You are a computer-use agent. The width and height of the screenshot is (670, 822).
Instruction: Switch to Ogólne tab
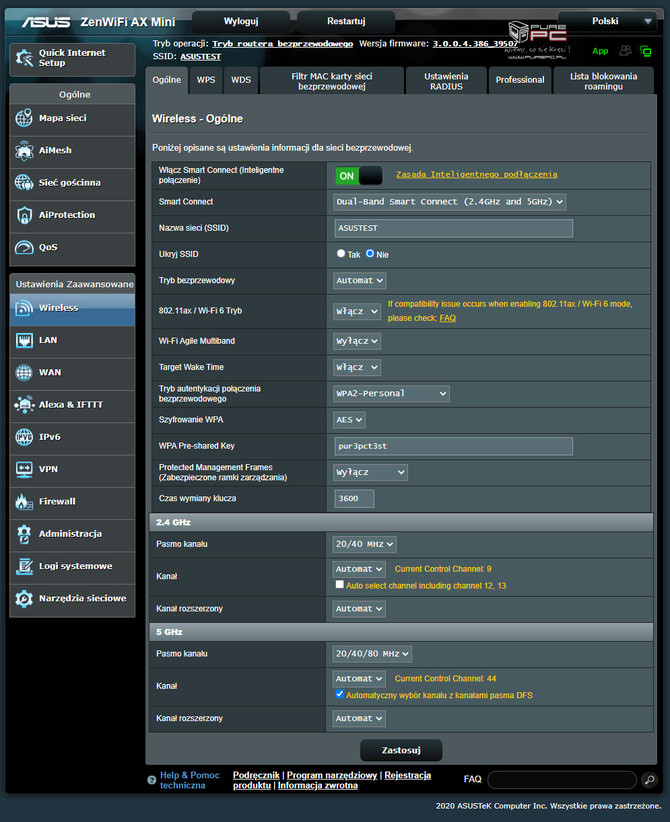[167, 80]
